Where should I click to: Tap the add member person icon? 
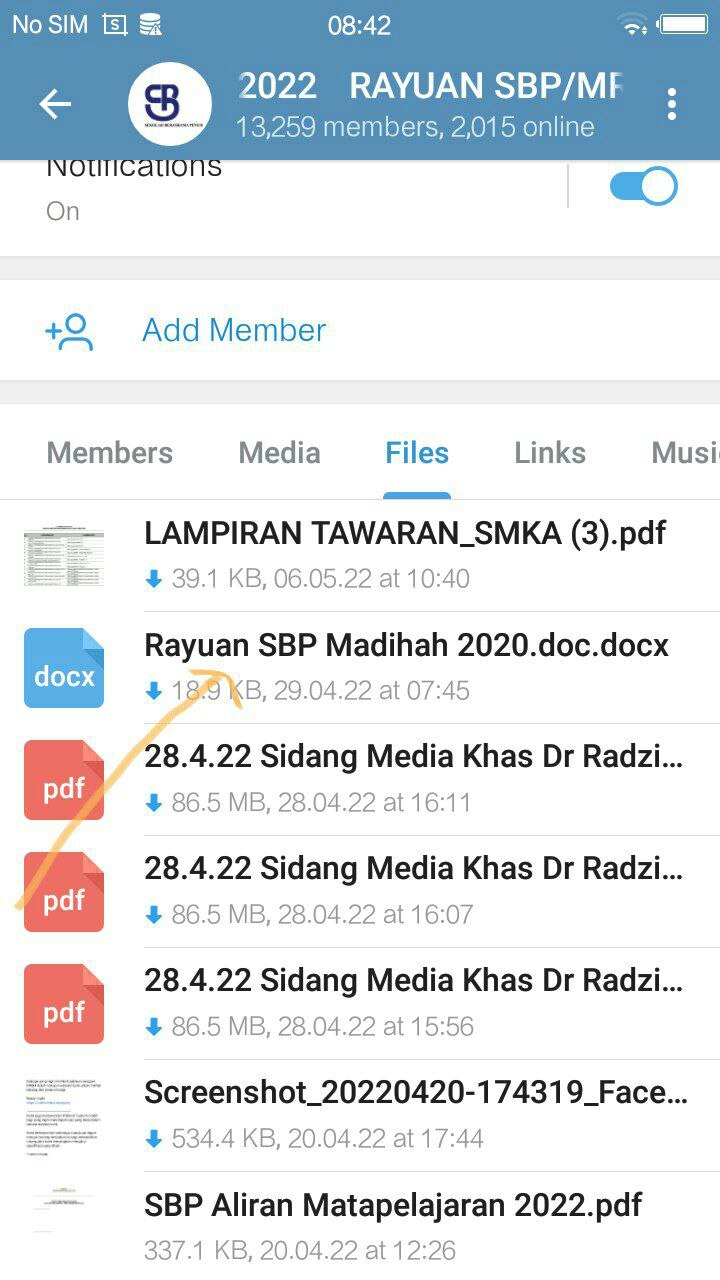click(x=69, y=331)
